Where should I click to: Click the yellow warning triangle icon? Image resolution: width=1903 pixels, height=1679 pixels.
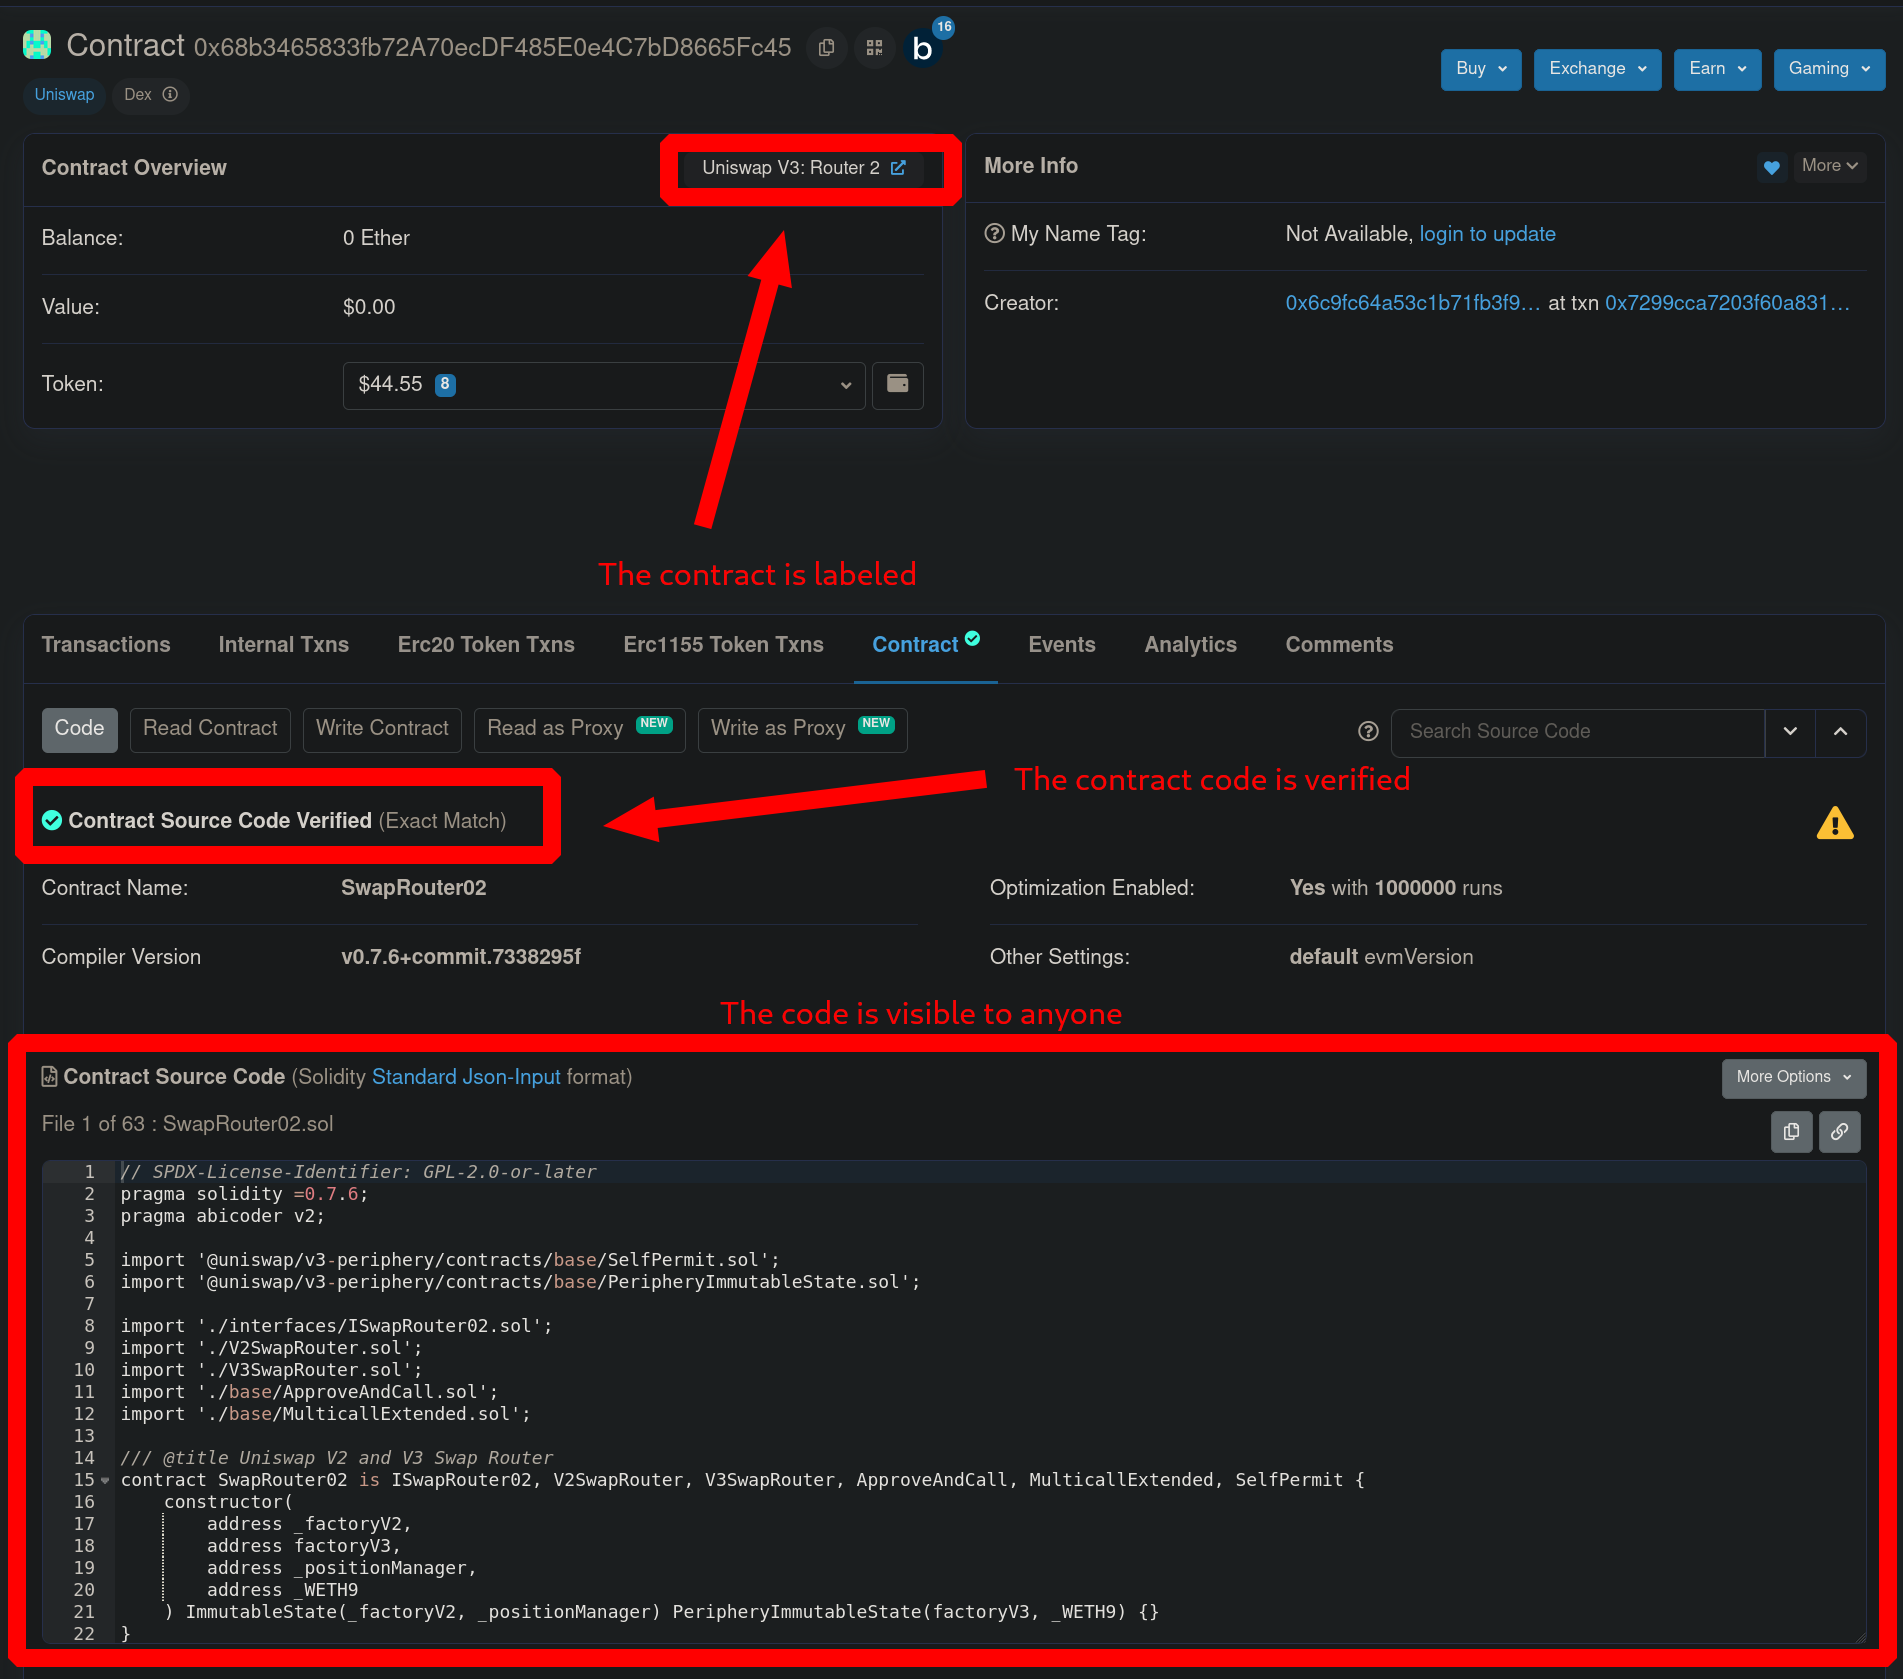pos(1834,824)
